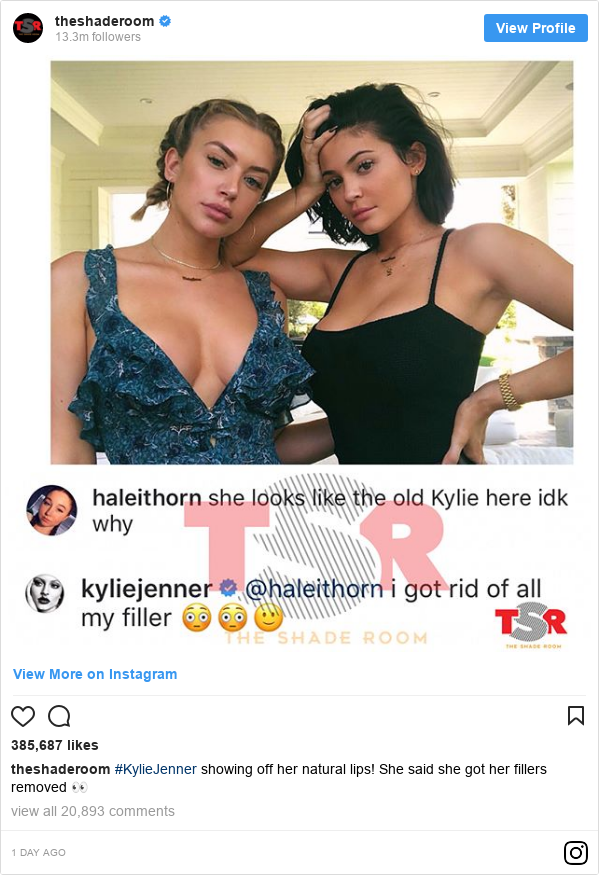Click the #KylieJenner hashtag
Screen dimensions: 599x887
156,769
